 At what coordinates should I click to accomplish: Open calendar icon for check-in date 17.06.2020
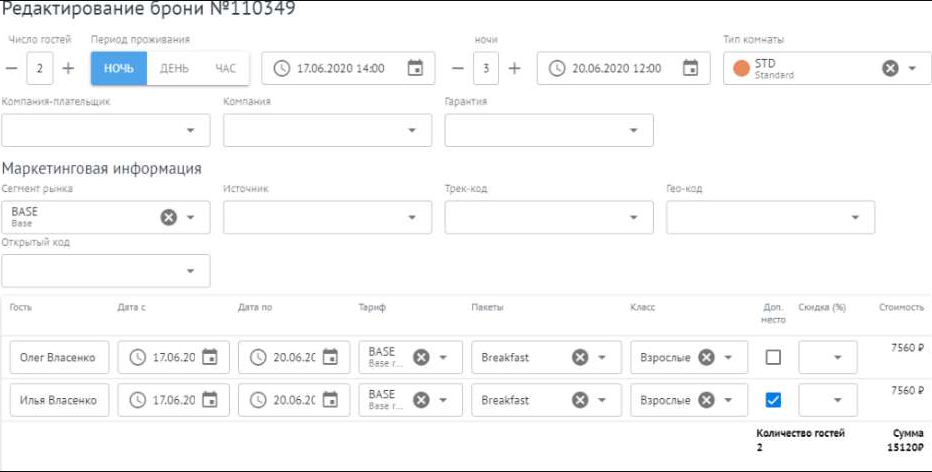tap(415, 68)
